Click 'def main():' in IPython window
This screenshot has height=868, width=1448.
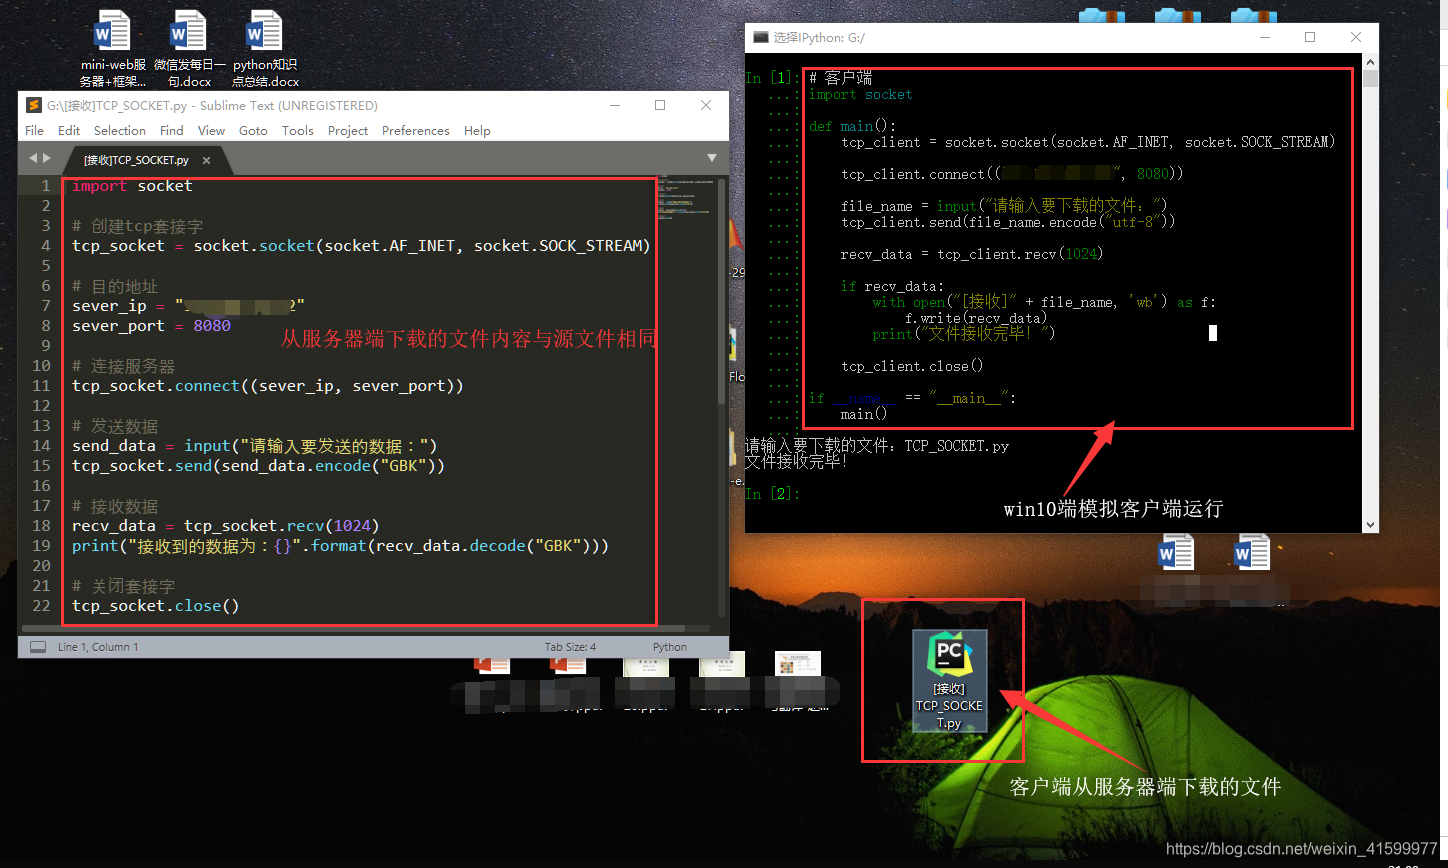[852, 126]
